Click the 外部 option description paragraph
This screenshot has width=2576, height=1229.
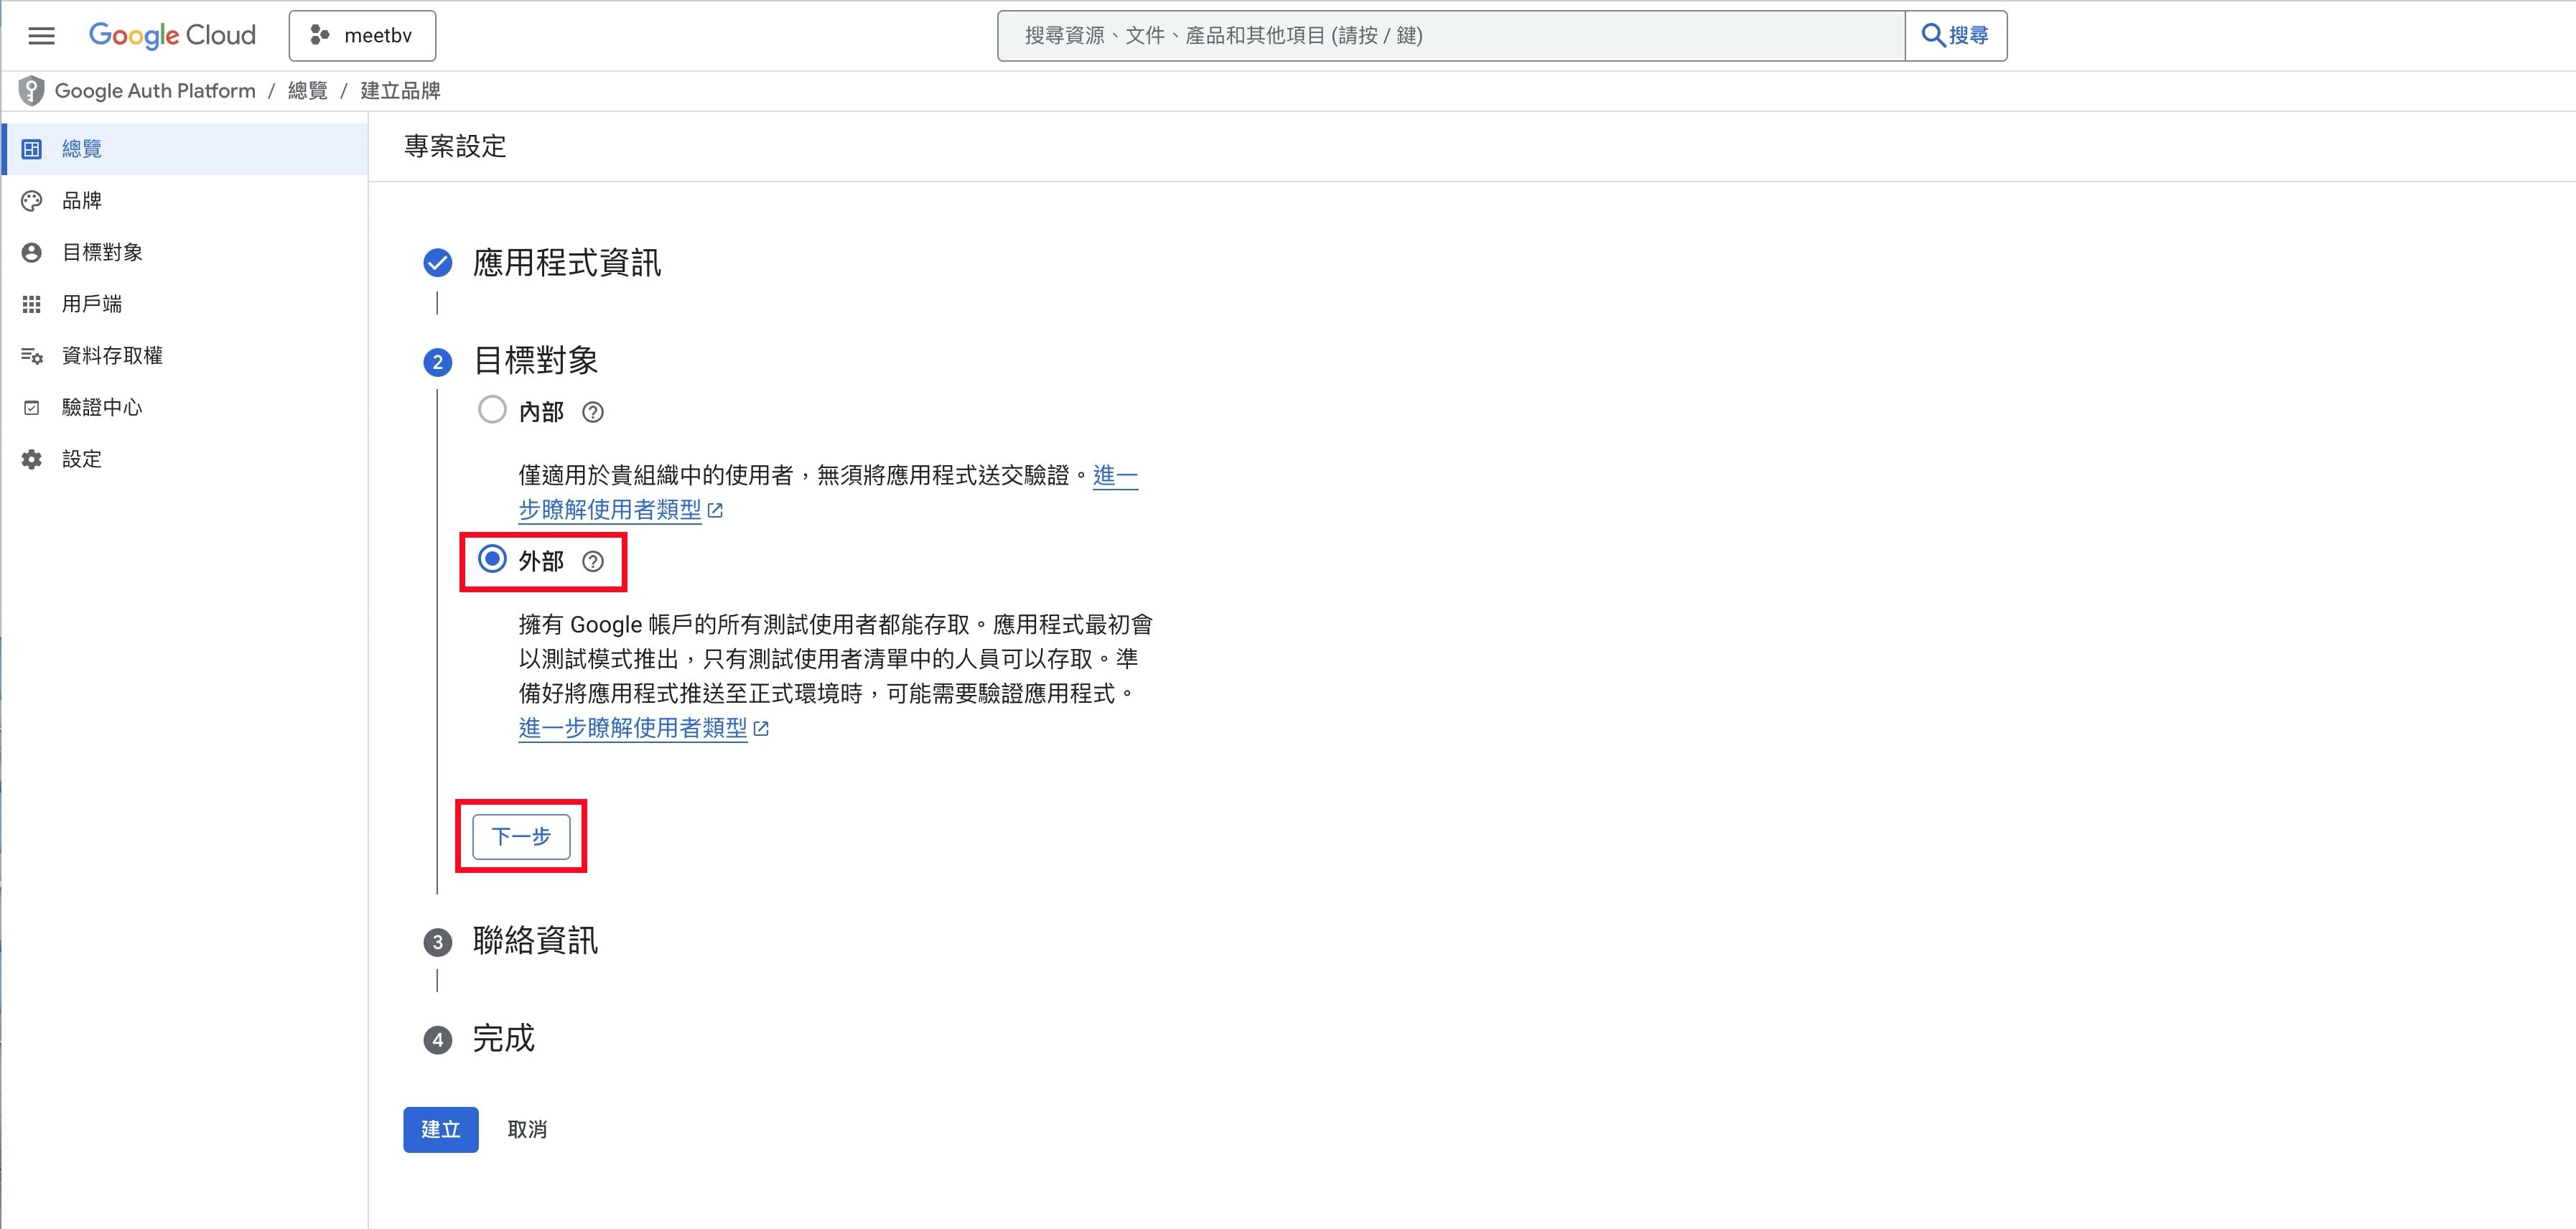pyautogui.click(x=835, y=659)
